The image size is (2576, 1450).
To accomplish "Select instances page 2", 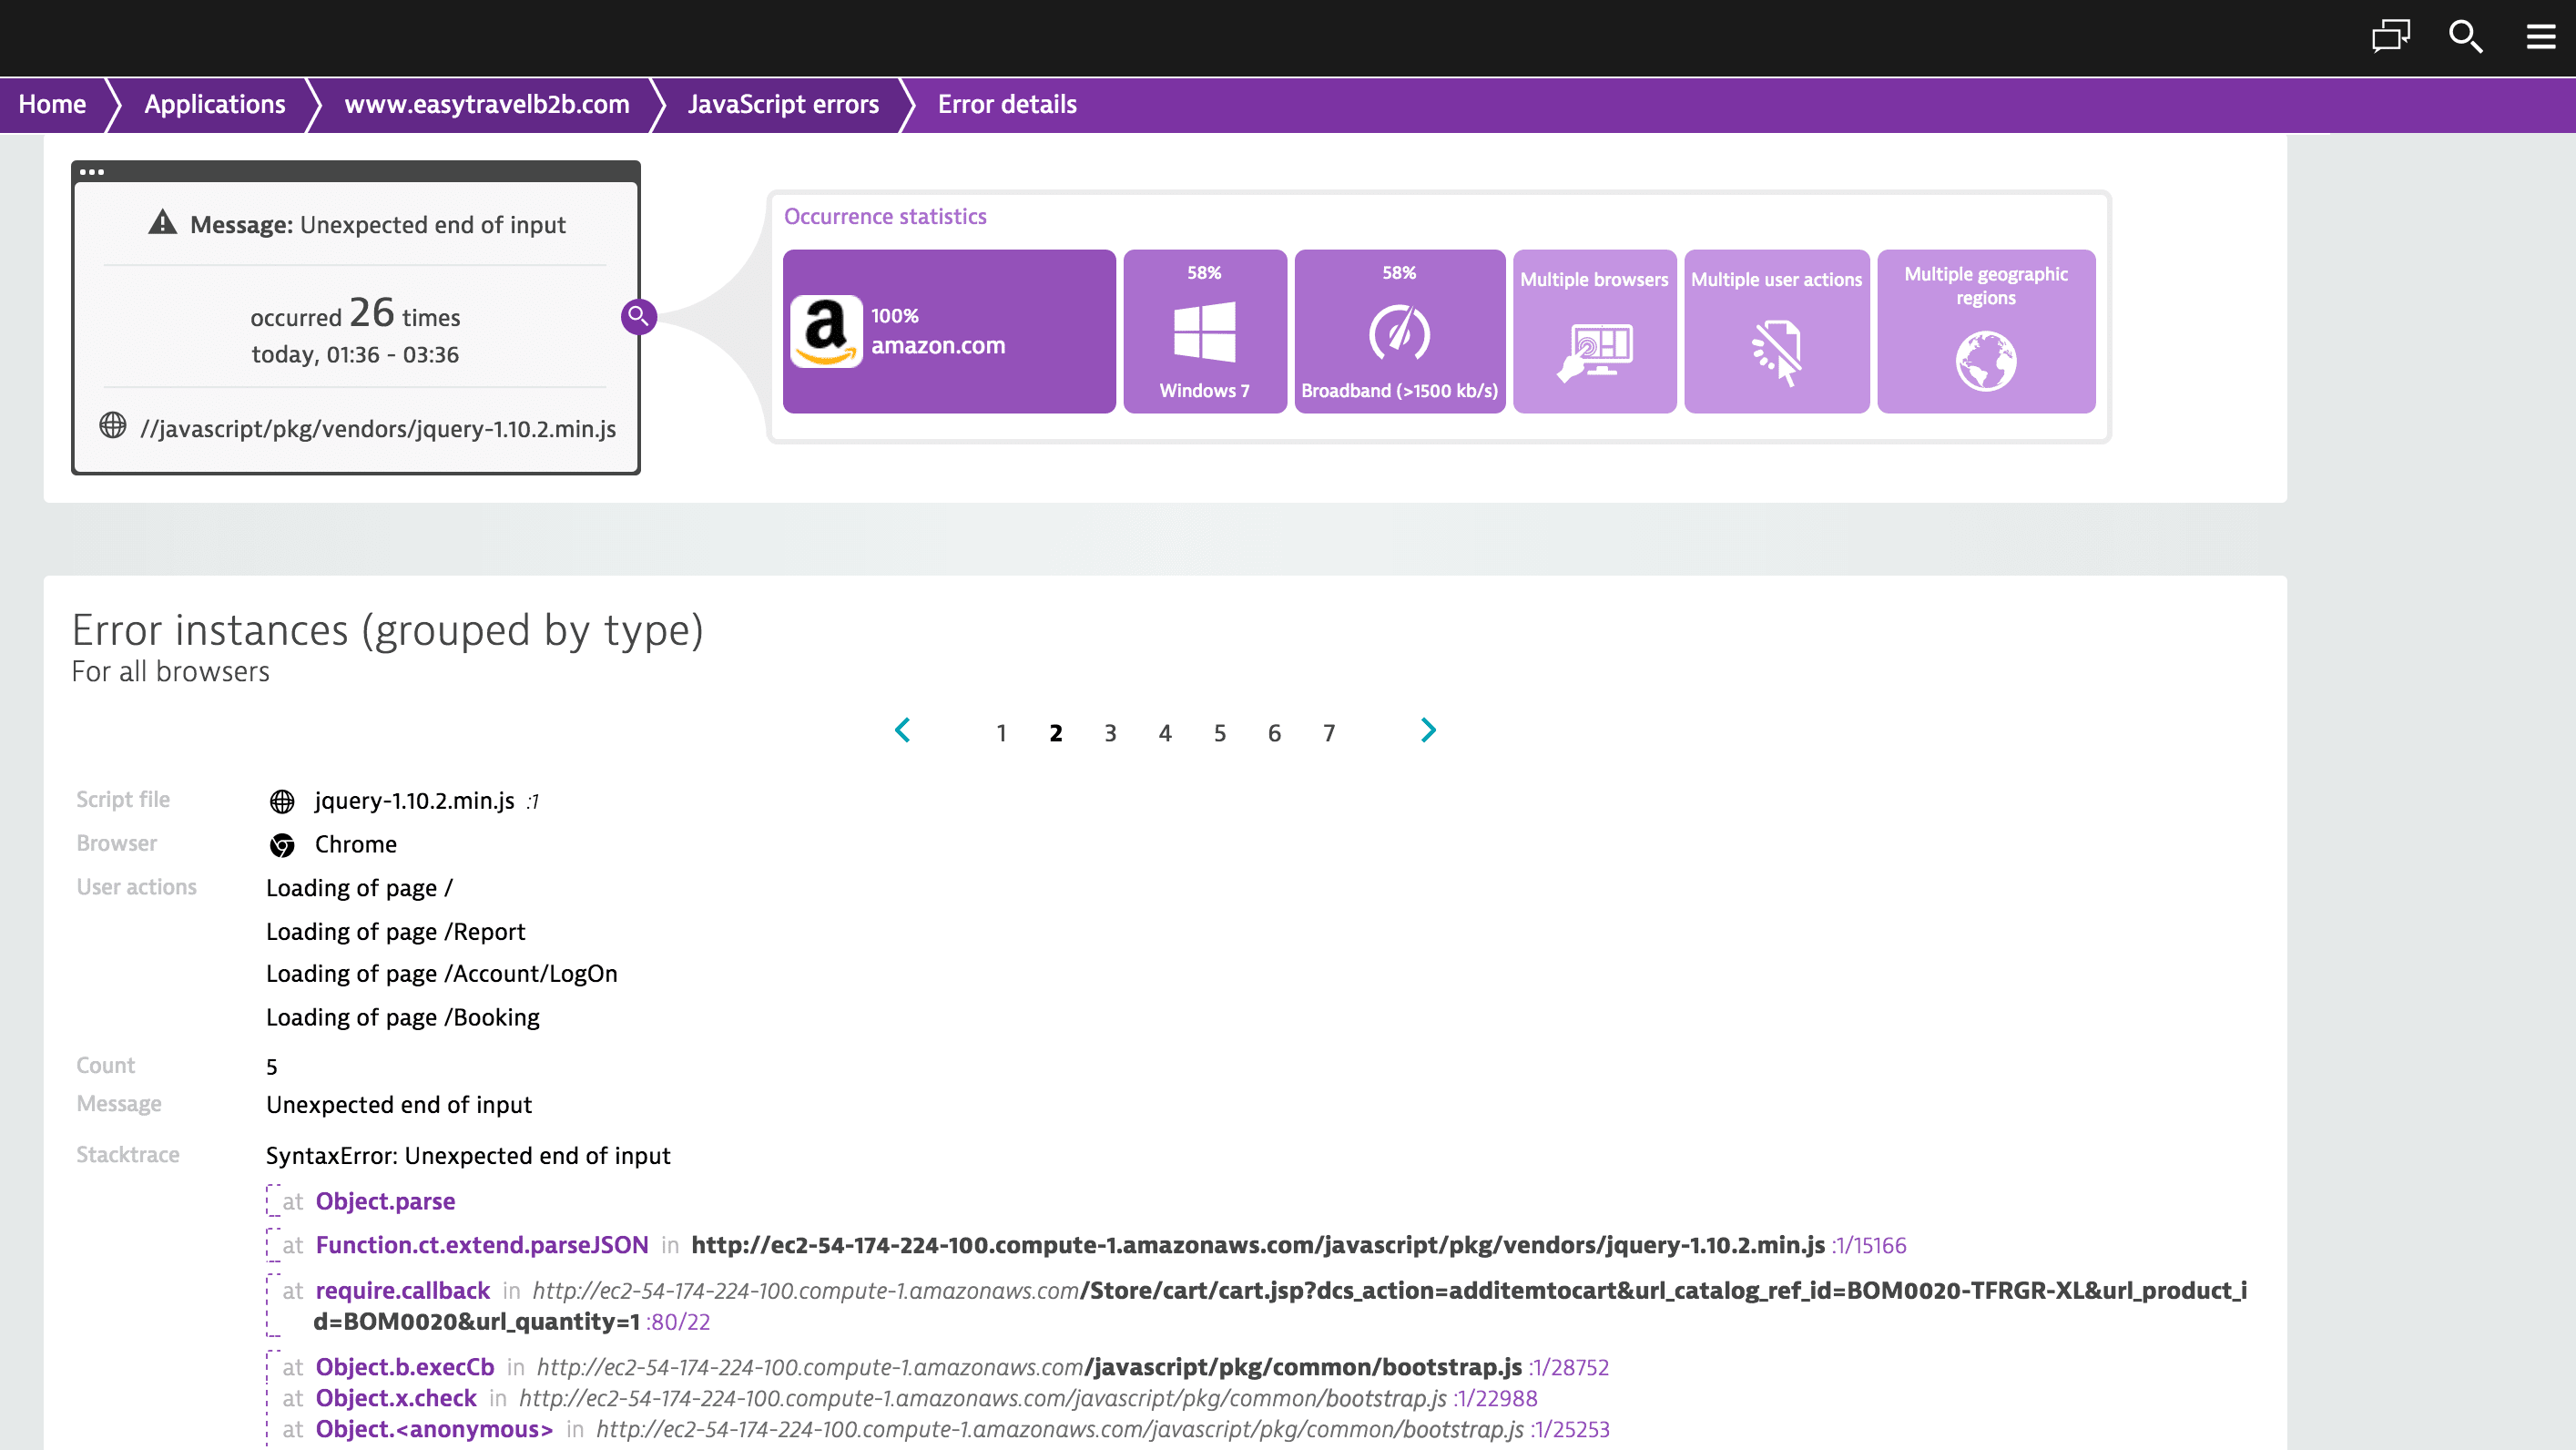I will point(1056,733).
